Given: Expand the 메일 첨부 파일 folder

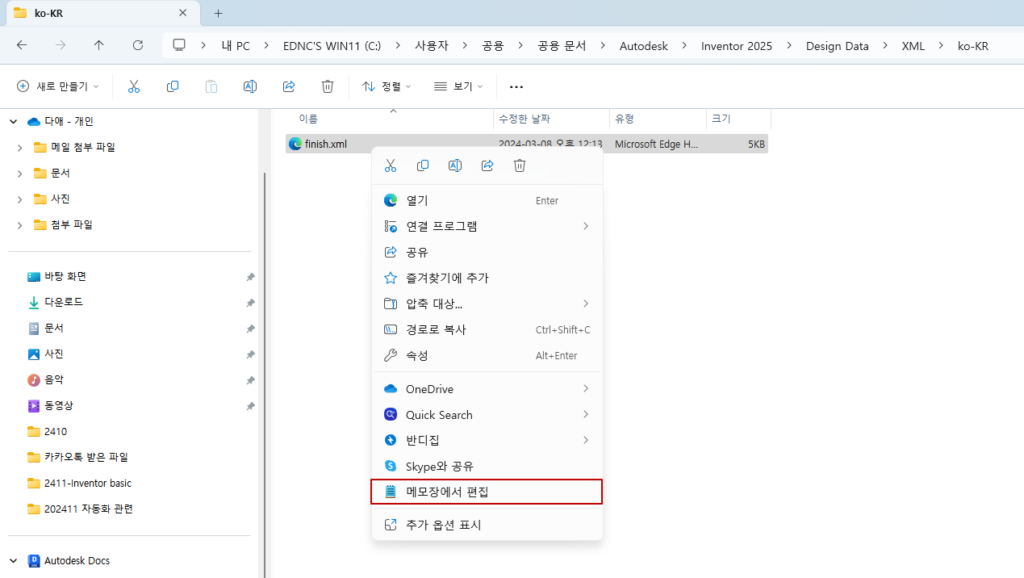Looking at the screenshot, I should click(20, 148).
